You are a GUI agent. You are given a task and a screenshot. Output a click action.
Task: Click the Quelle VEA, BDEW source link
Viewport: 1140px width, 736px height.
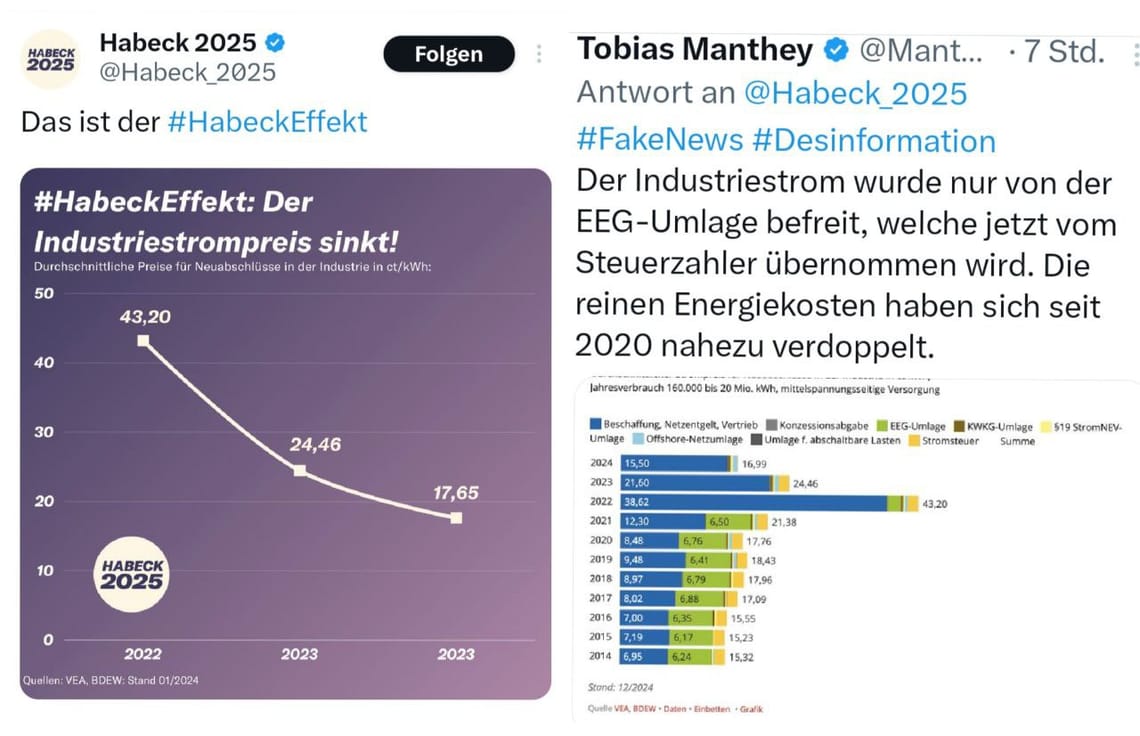[620, 711]
